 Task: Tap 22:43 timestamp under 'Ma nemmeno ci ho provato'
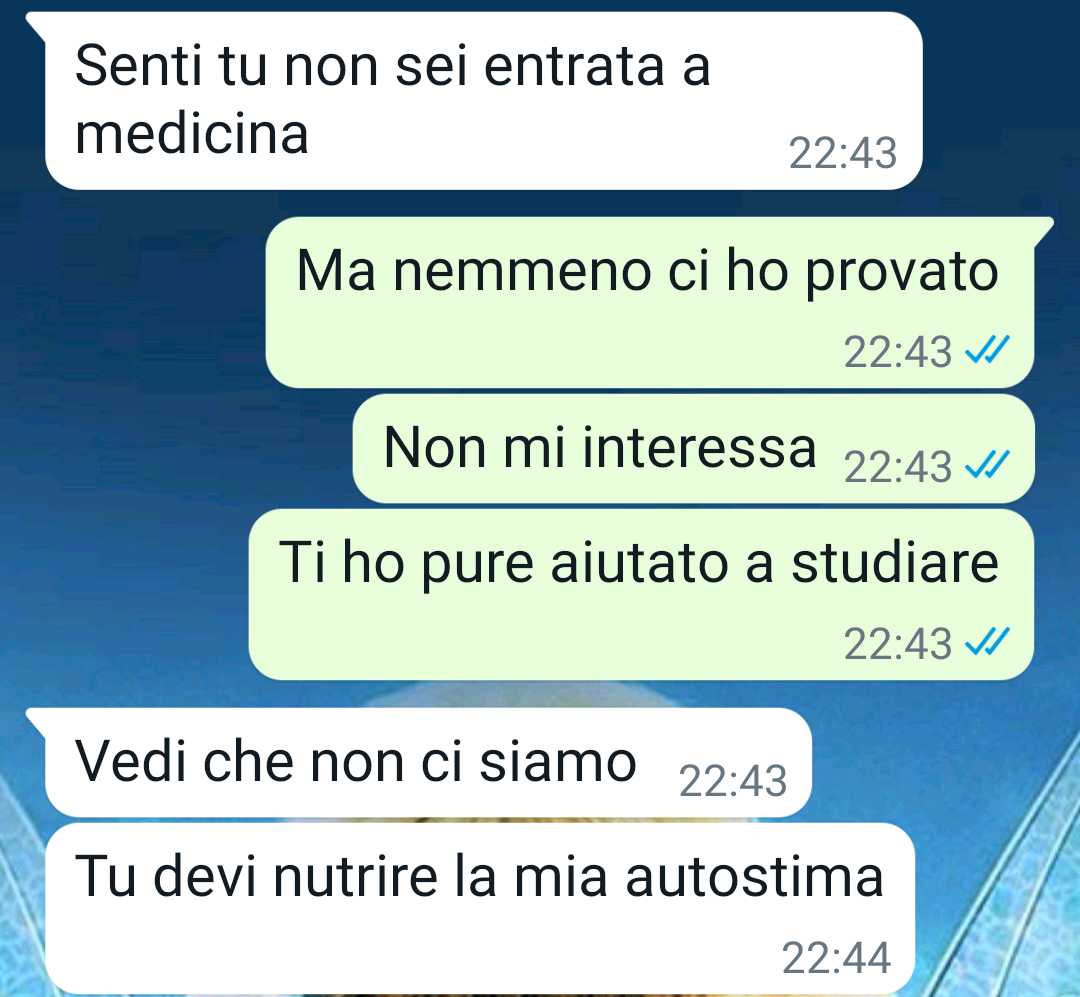coord(897,352)
